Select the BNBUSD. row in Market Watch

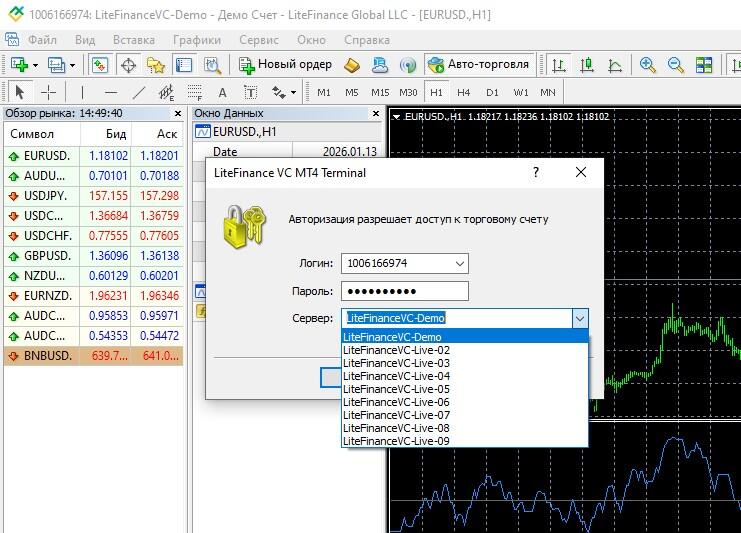coord(94,356)
